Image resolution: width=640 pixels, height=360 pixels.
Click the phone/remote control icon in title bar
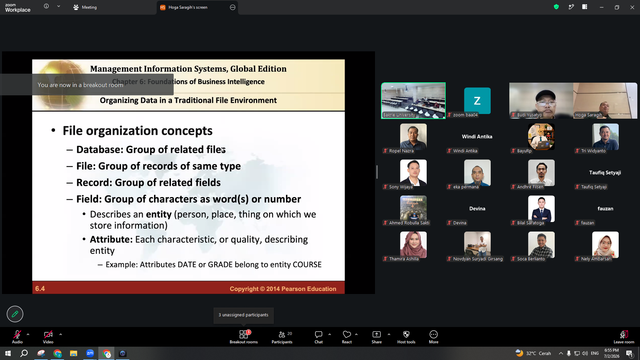[x=571, y=7]
